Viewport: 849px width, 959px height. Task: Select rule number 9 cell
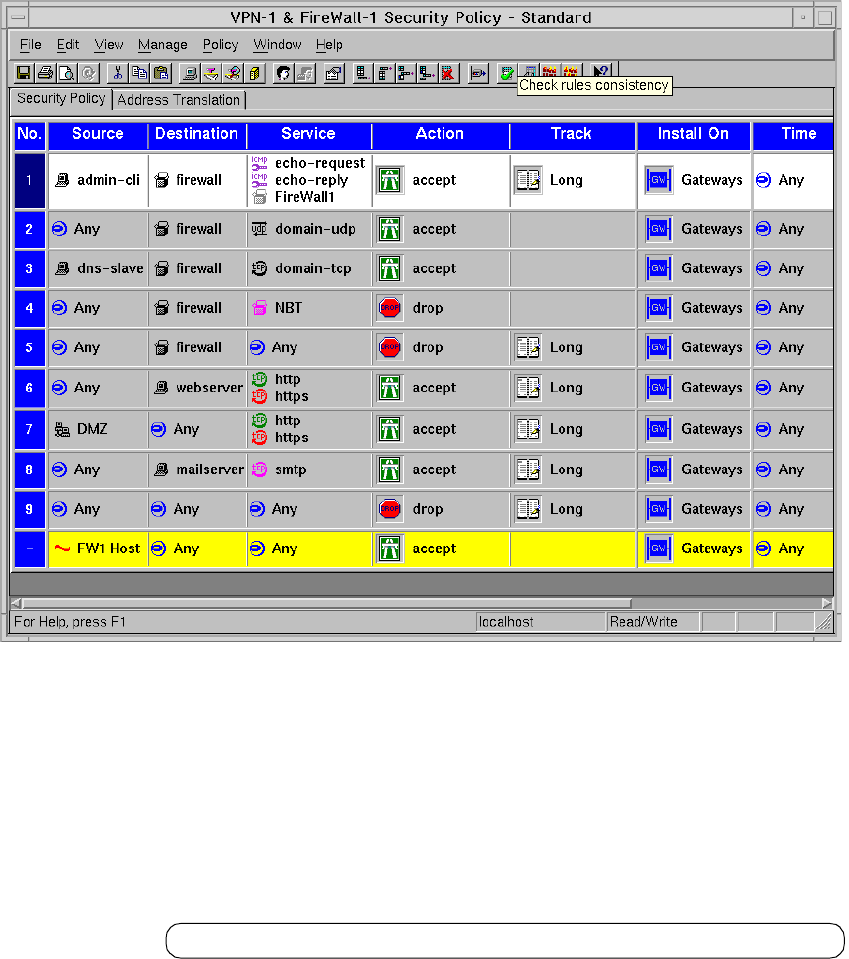click(x=29, y=509)
